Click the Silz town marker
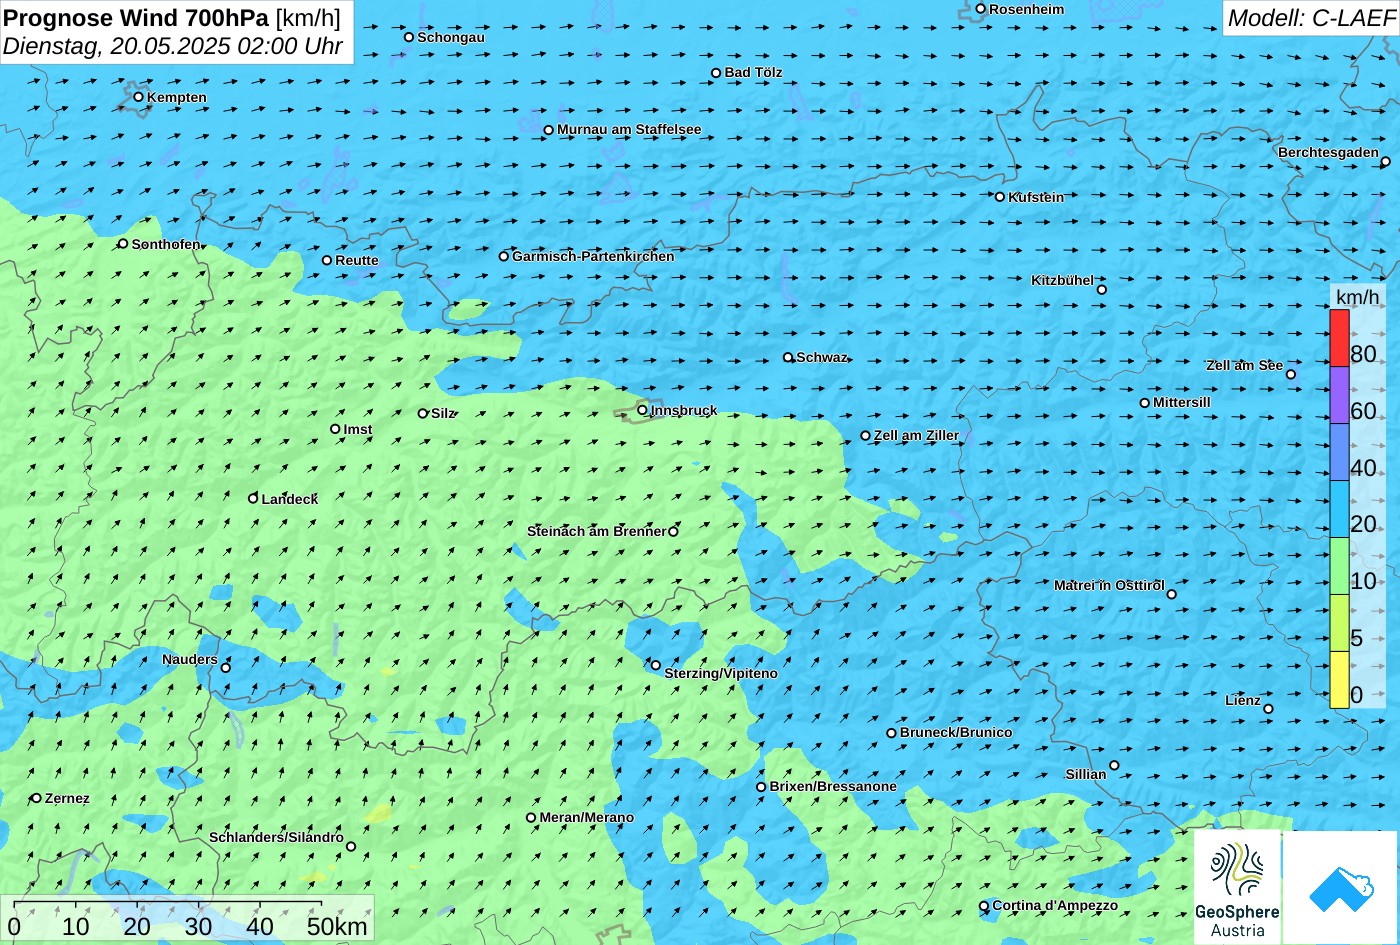 [422, 413]
